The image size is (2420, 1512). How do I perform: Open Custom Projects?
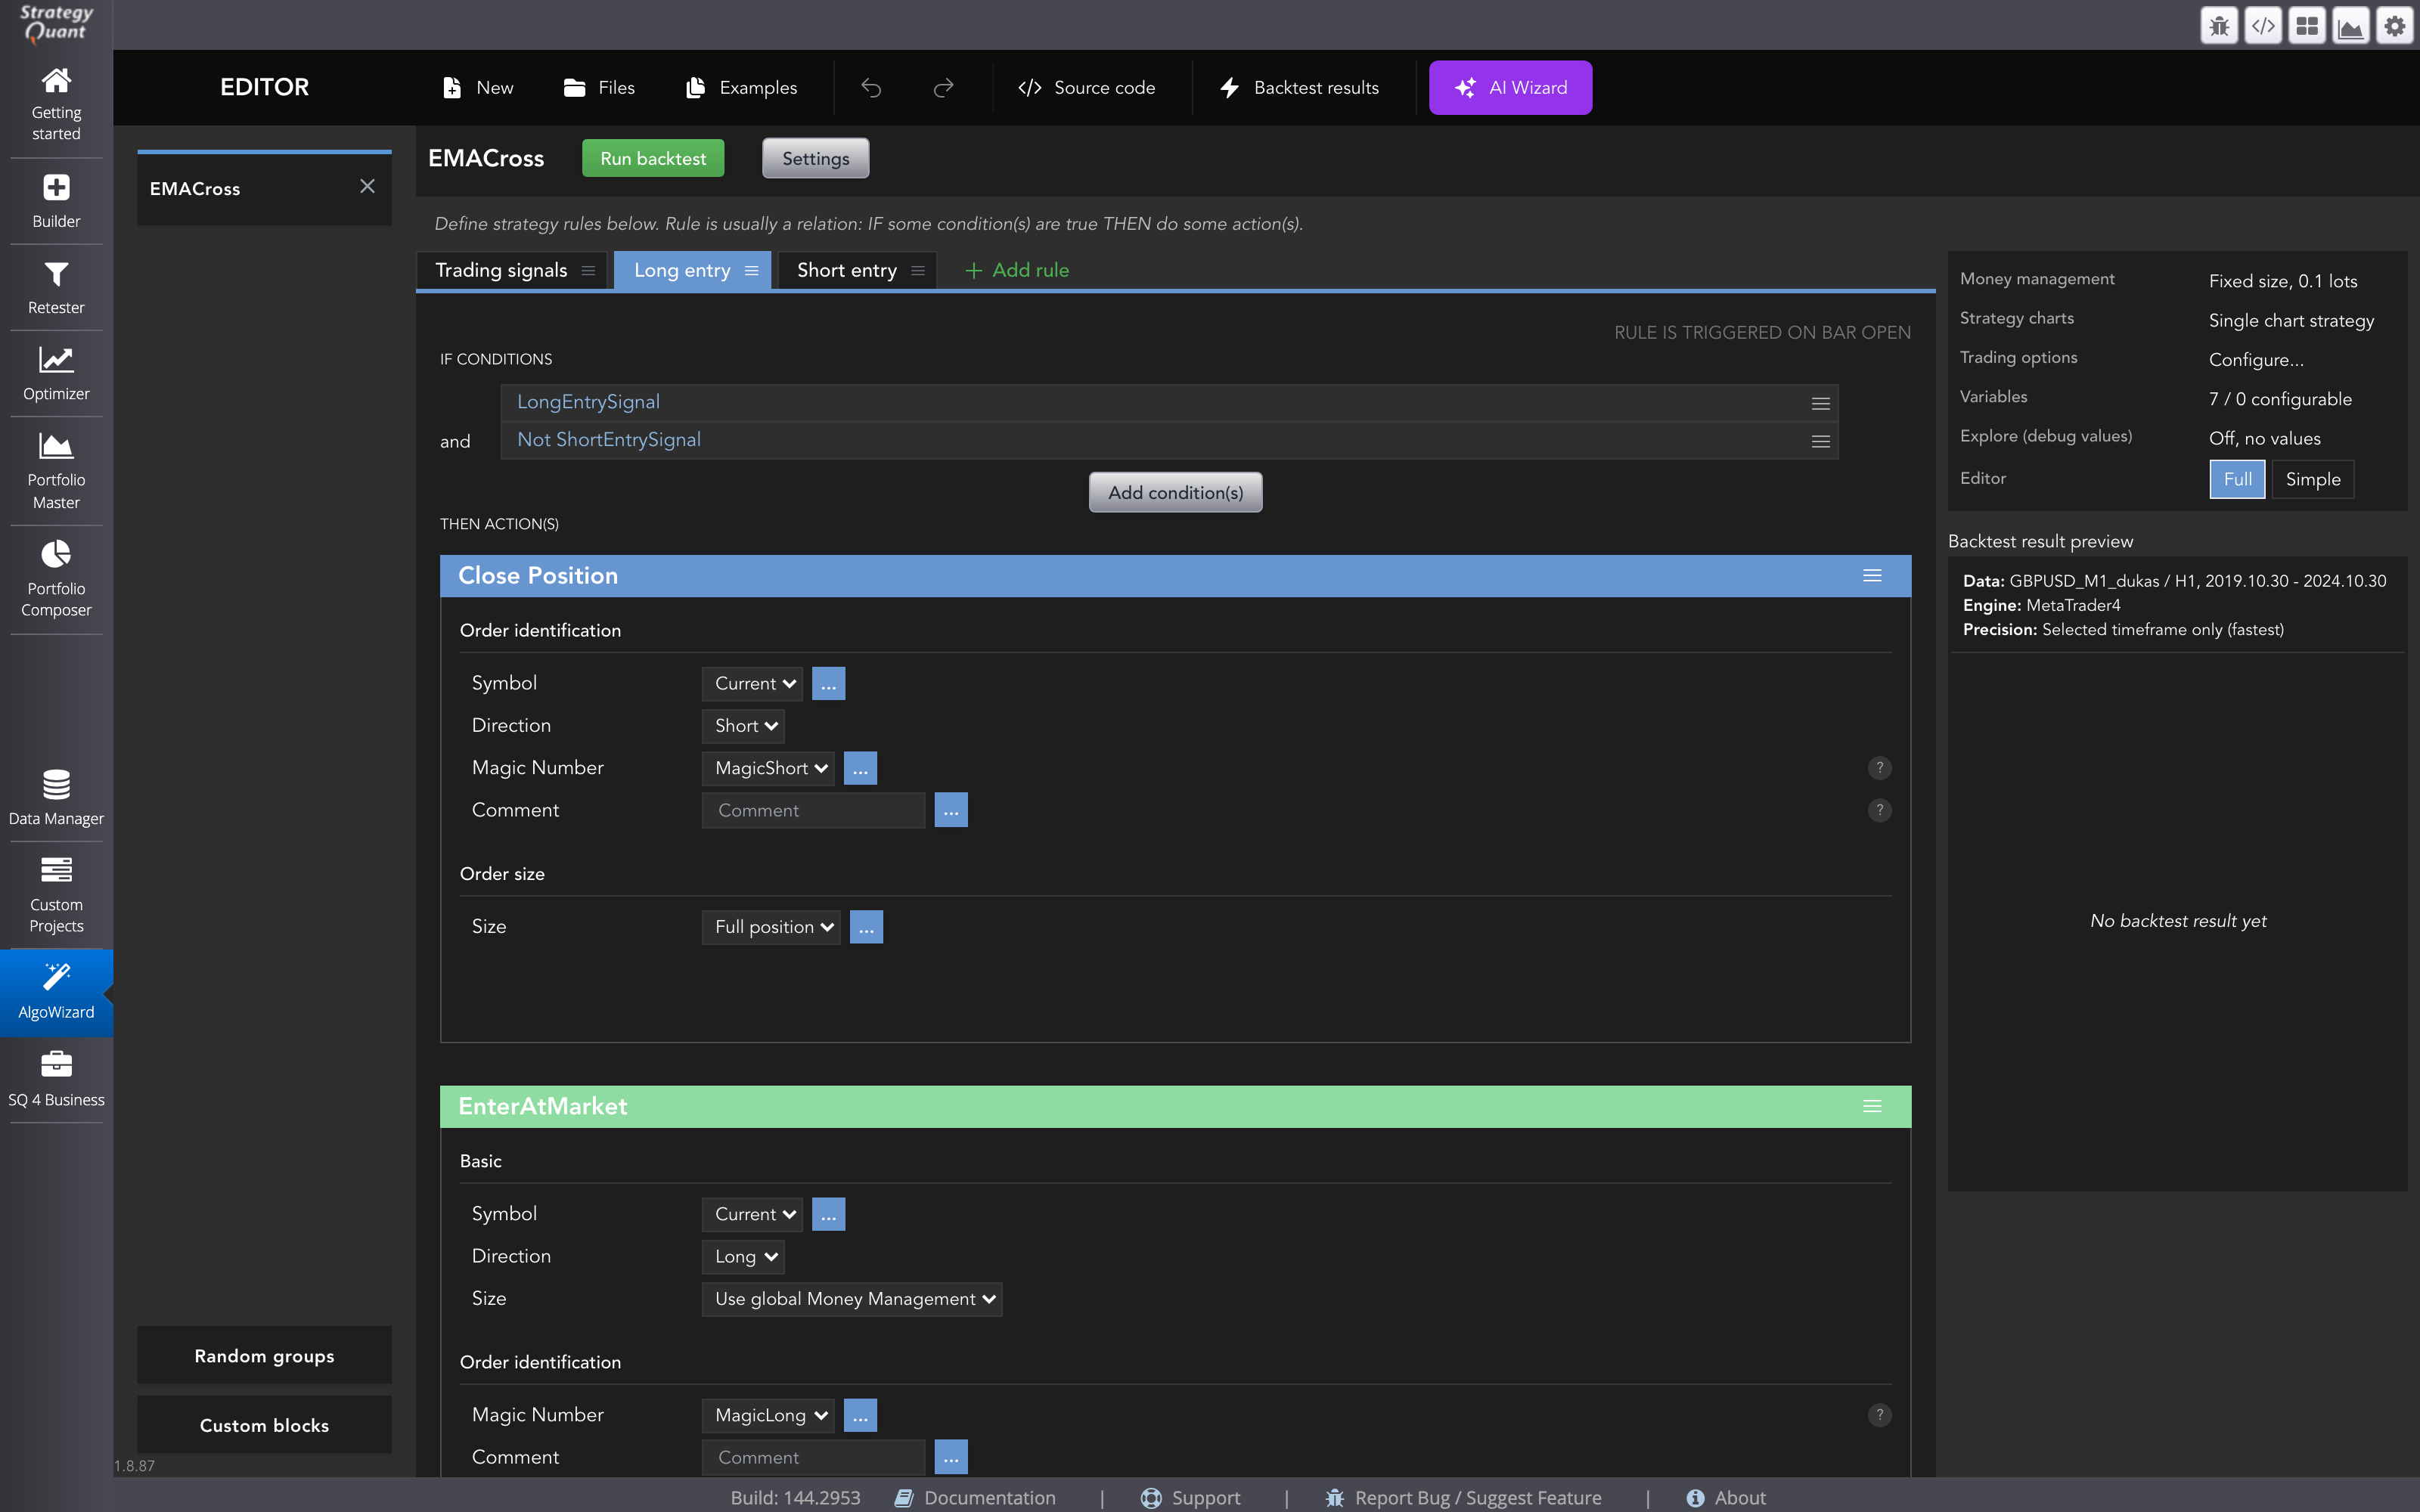coord(56,894)
